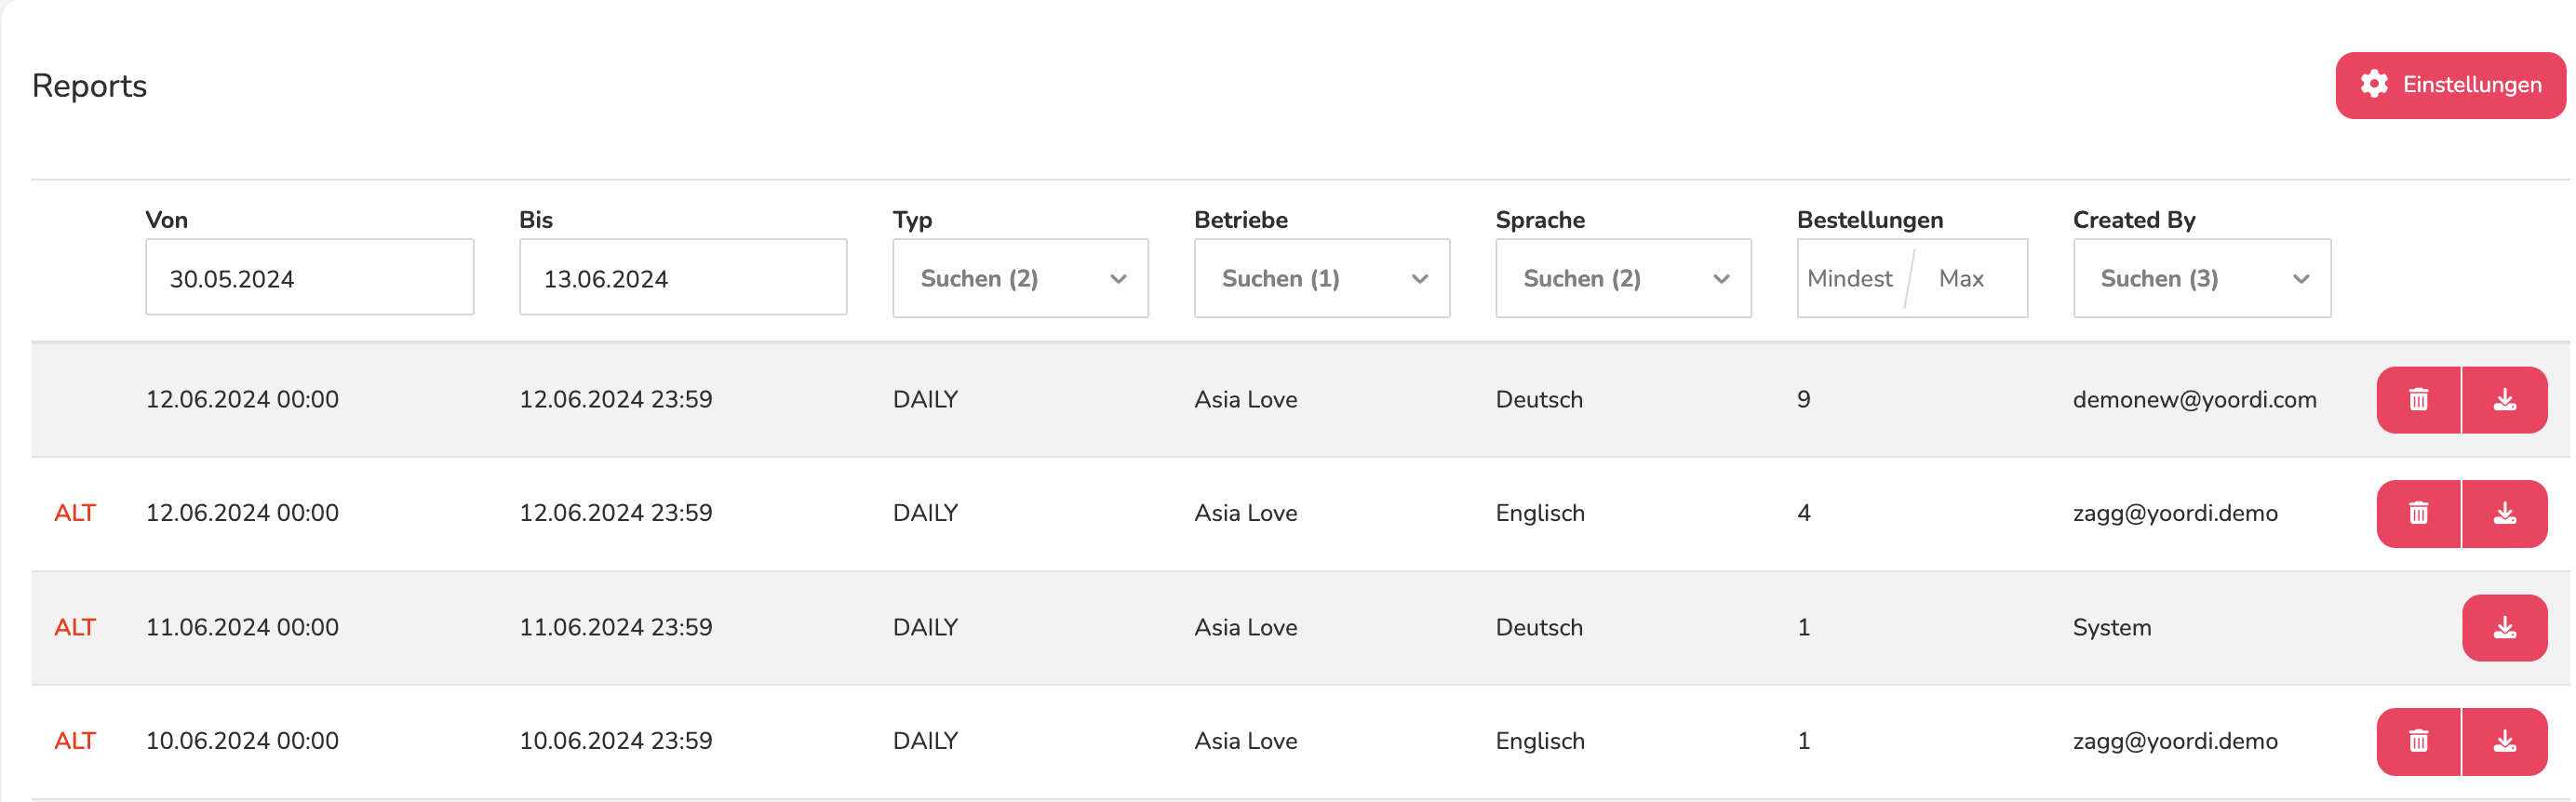Delete the 12.06.2024 Englisch report

(x=2418, y=514)
